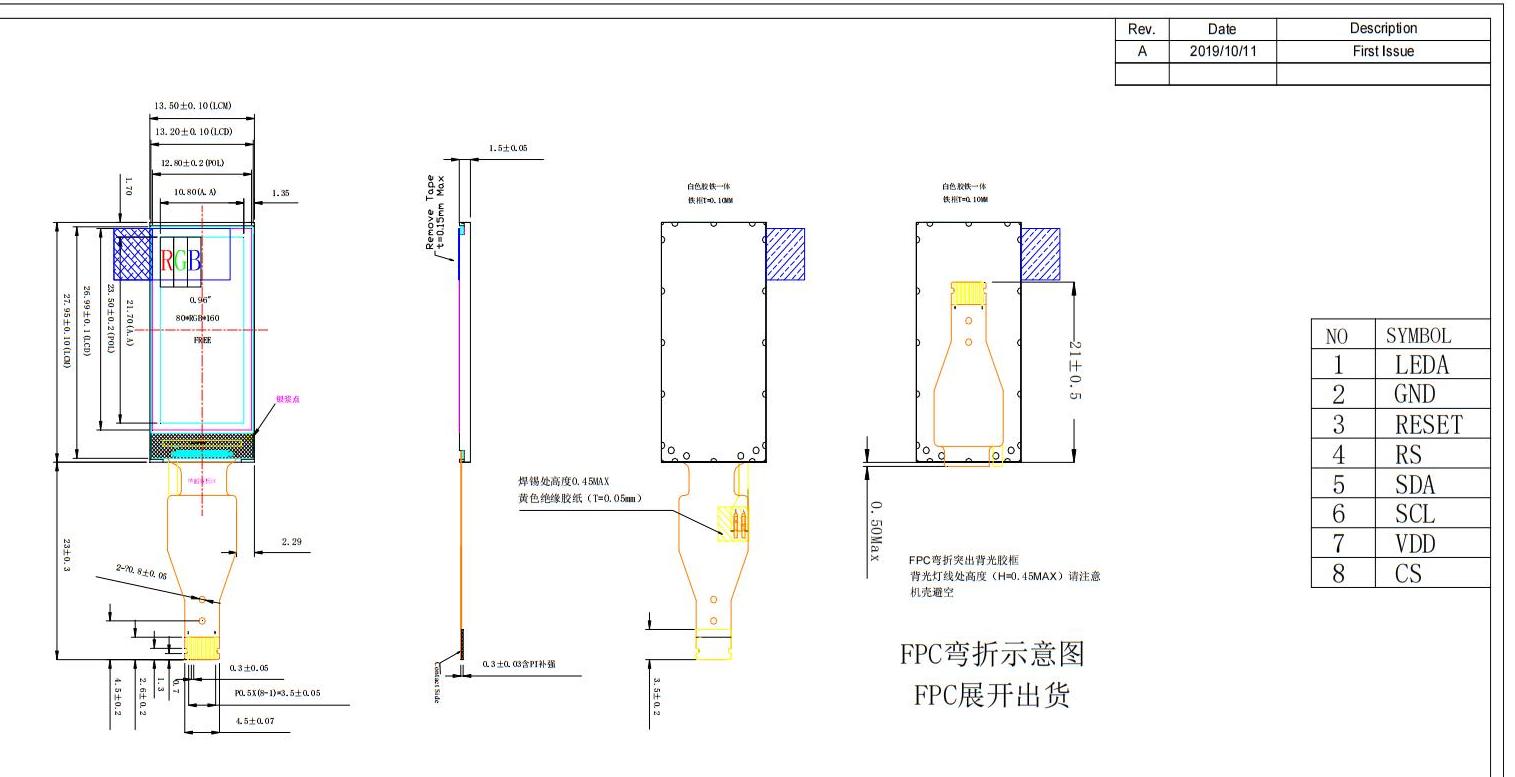Click the Rev. column header

1141,30
